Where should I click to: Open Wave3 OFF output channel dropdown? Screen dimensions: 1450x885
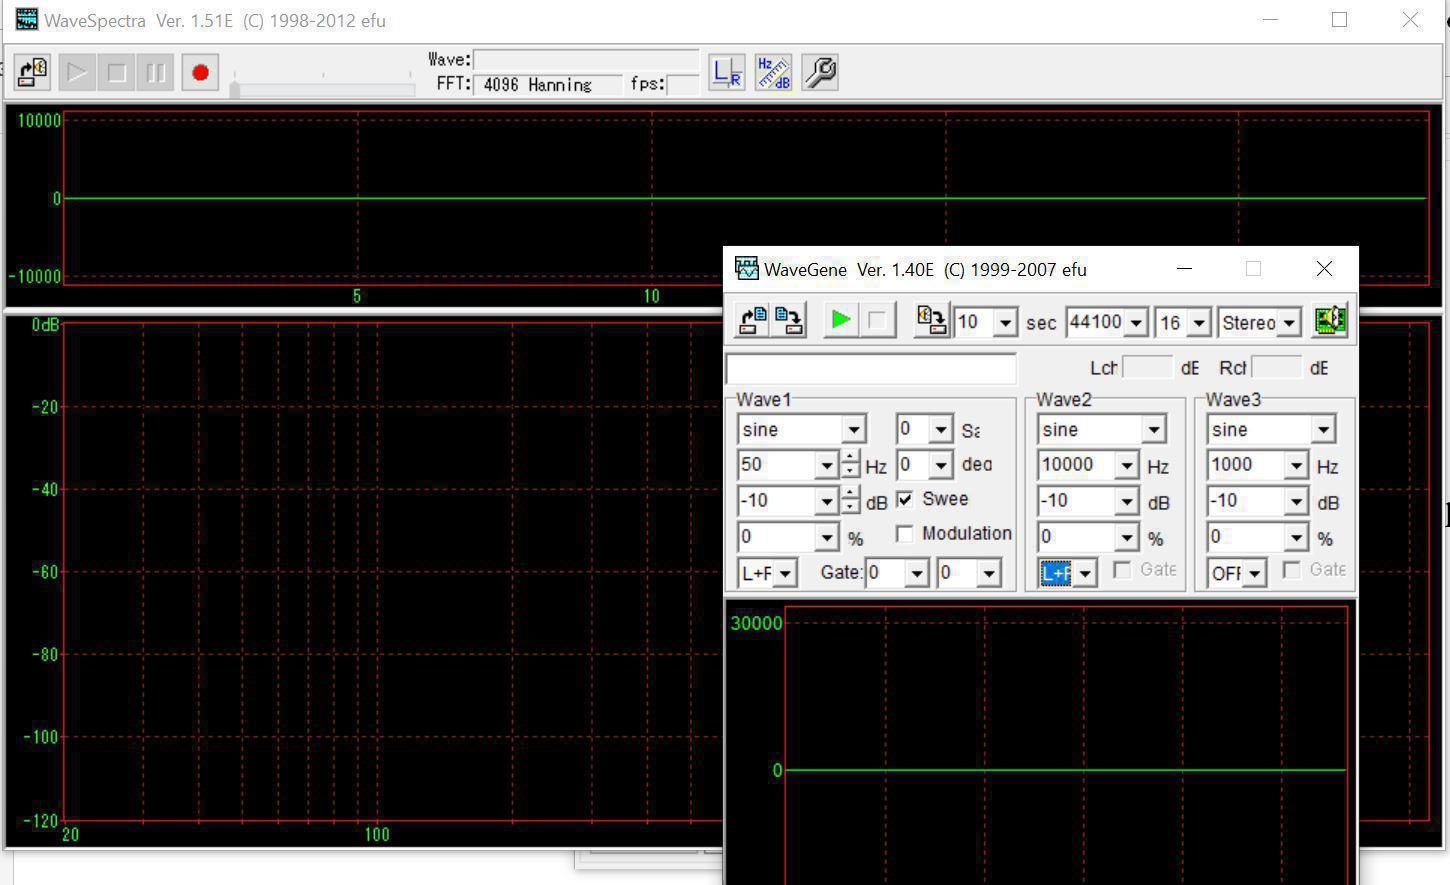tap(1254, 574)
